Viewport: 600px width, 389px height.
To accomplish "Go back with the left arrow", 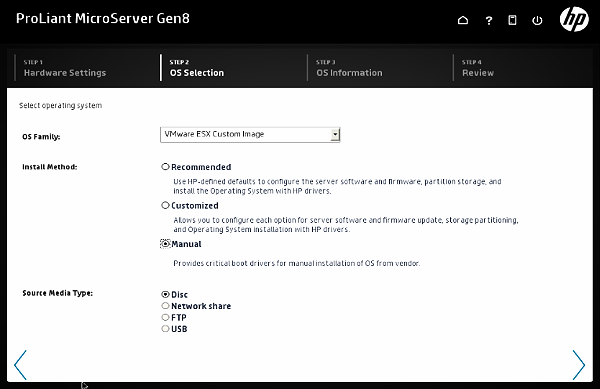I will click(x=20, y=365).
